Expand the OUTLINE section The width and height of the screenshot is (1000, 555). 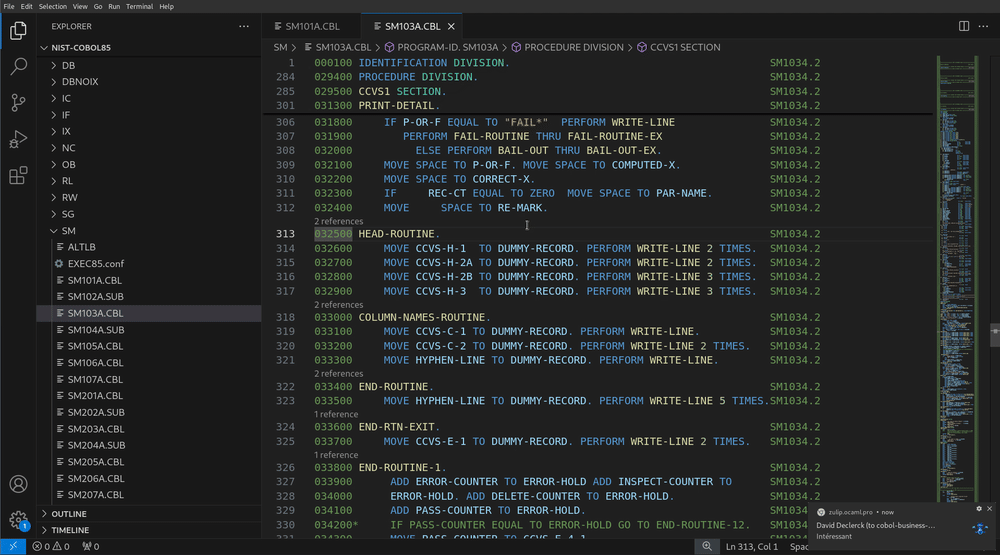click(x=69, y=514)
